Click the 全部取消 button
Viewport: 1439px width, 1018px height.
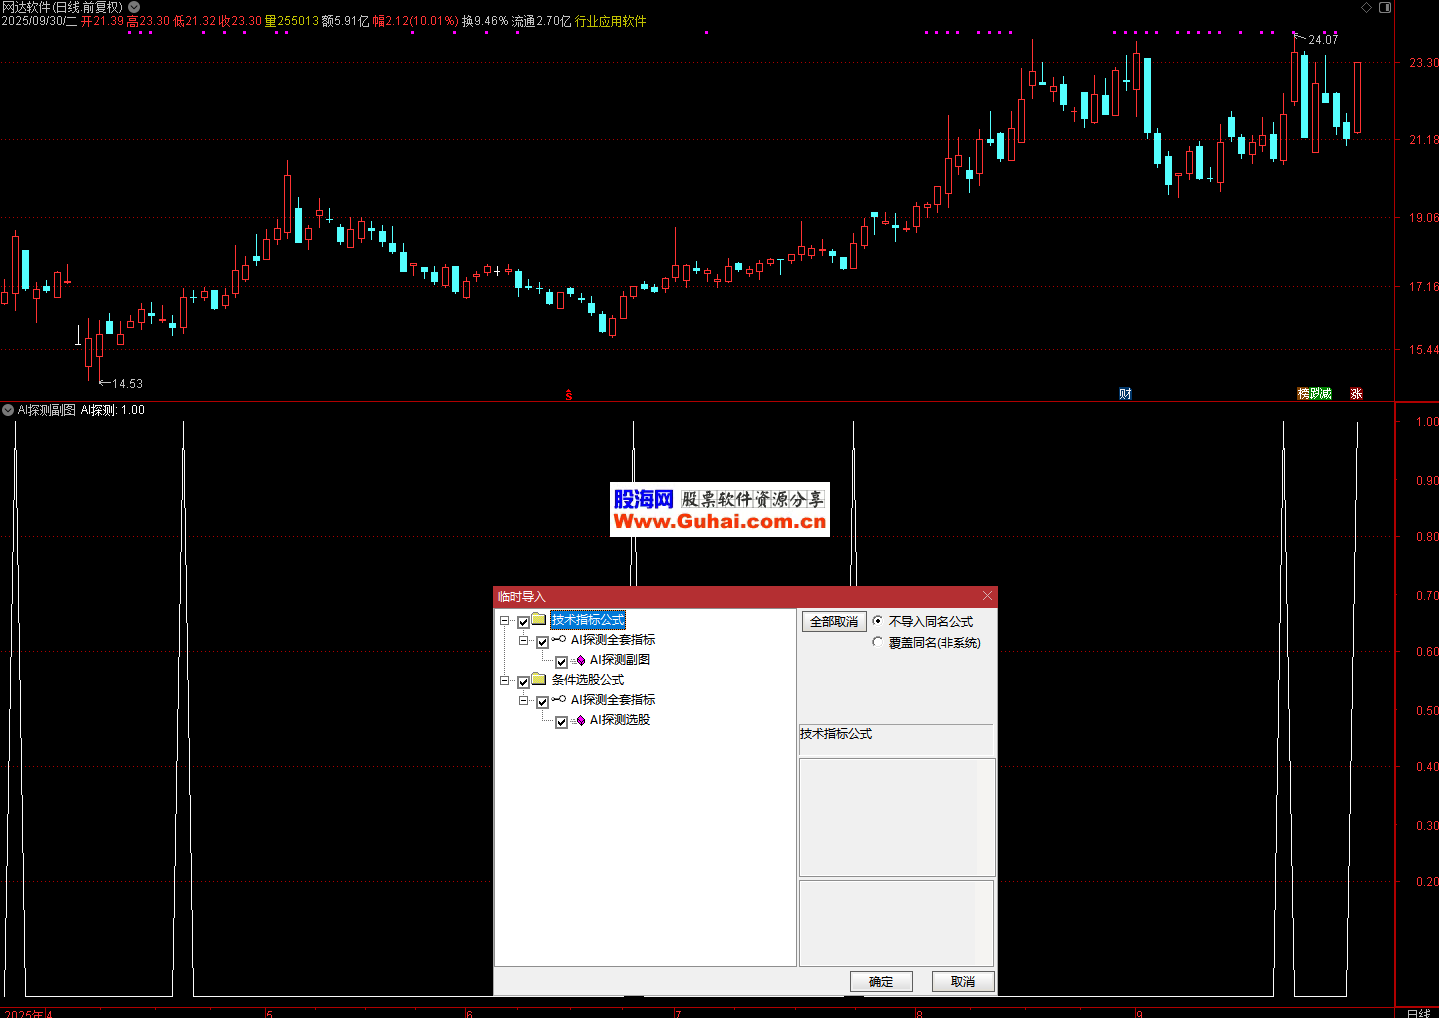[x=833, y=622]
